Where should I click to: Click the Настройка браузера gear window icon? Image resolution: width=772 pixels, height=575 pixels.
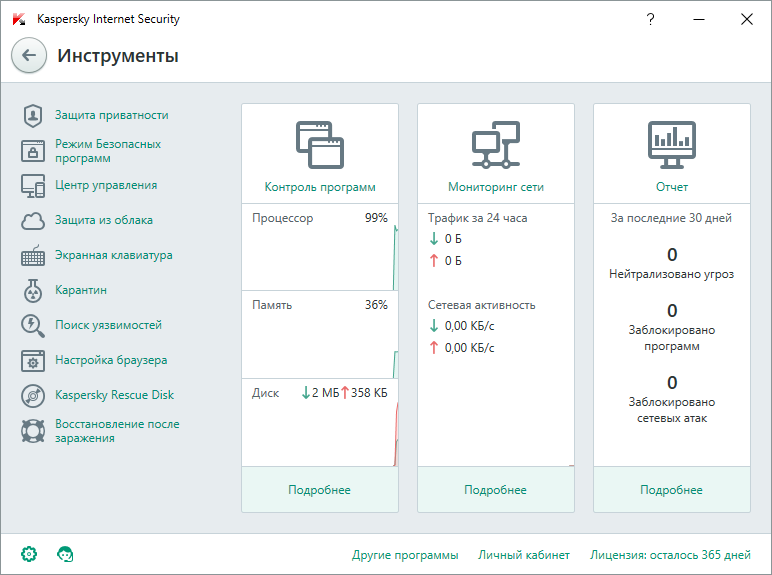point(33,360)
